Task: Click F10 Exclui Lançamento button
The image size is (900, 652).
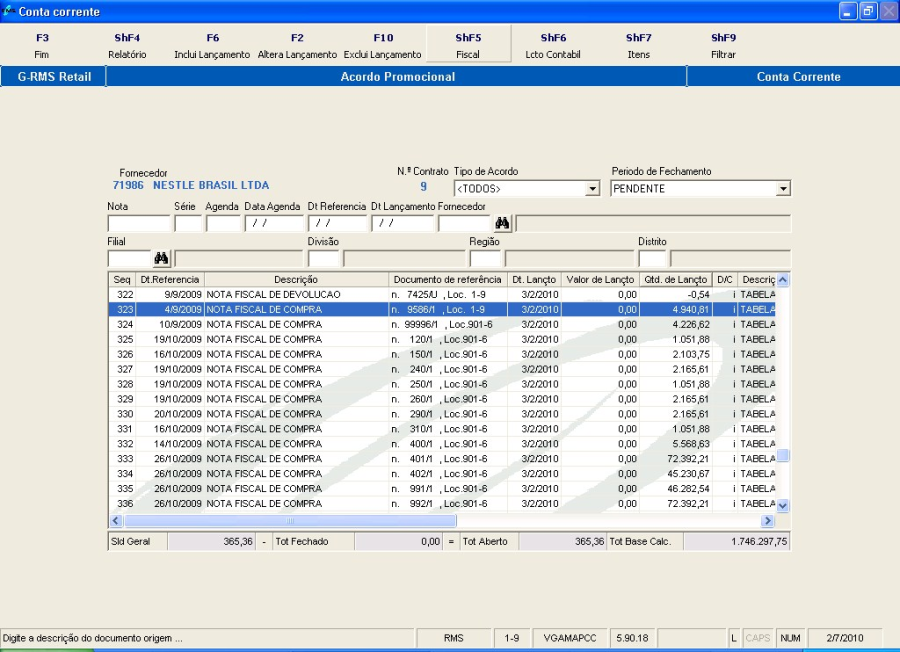Action: point(383,45)
